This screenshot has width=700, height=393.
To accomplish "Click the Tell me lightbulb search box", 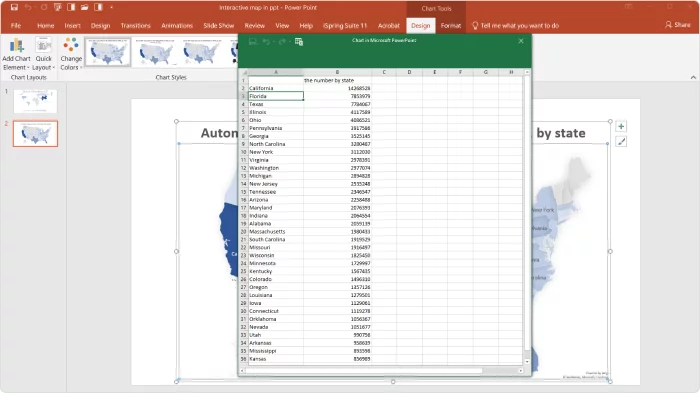I will pyautogui.click(x=516, y=25).
